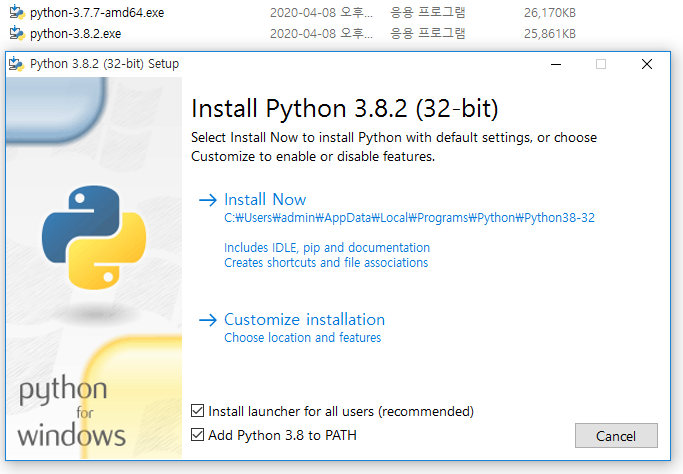Click date cell of python-3.8.2.exe row

(x=321, y=34)
